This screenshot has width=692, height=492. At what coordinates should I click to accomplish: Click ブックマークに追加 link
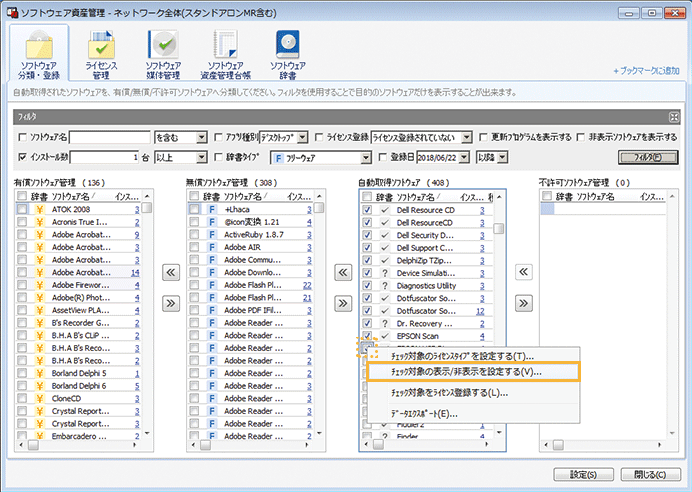coord(647,71)
